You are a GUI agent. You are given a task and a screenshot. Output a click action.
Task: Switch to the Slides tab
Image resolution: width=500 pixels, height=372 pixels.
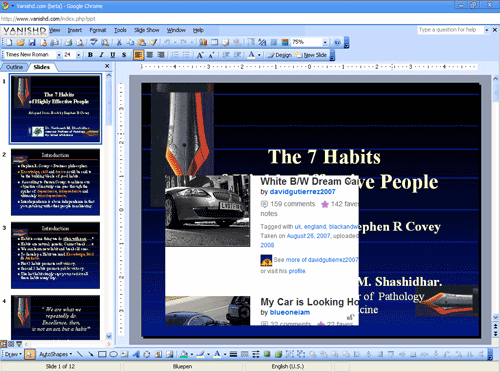pos(41,67)
